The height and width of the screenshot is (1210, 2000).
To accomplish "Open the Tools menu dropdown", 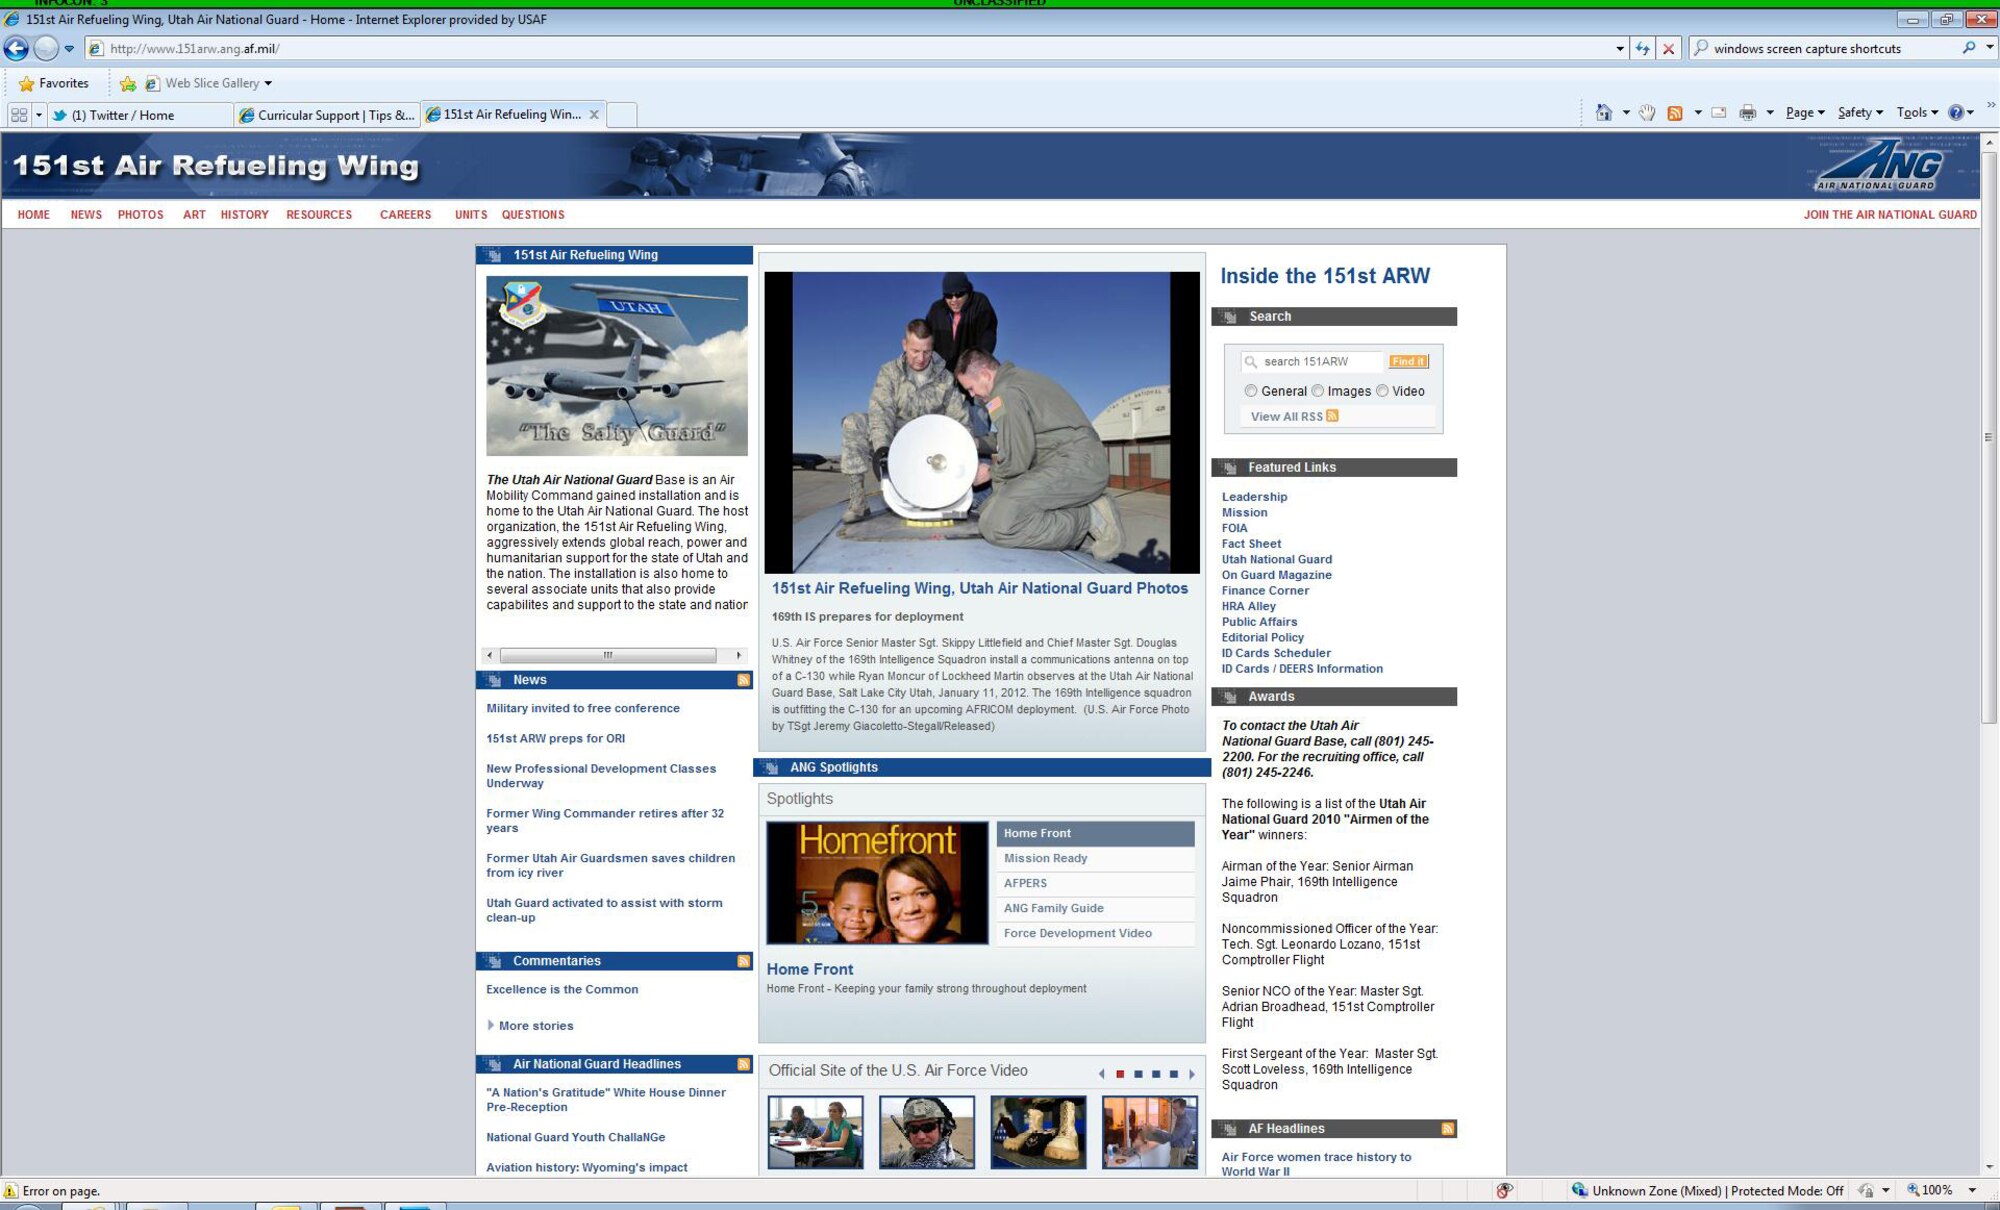I will click(1917, 113).
